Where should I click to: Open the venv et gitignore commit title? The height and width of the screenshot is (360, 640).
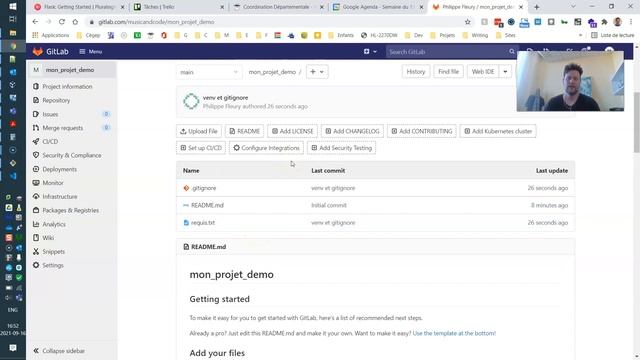225,98
